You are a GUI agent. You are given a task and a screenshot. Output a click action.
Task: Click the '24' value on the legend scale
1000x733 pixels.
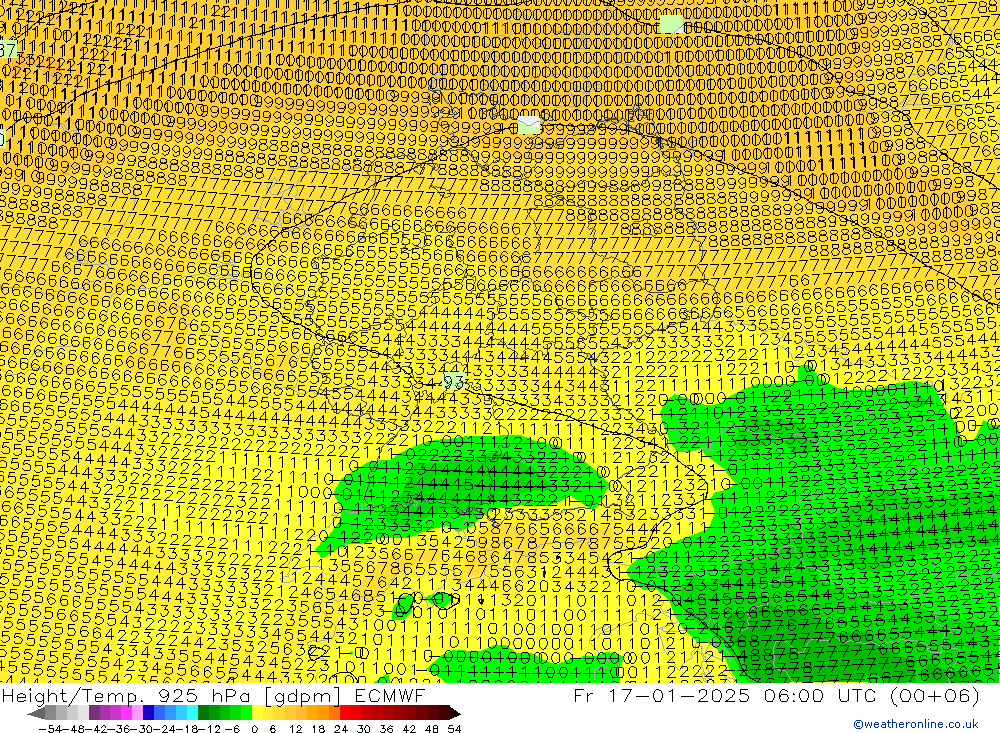[x=341, y=729]
